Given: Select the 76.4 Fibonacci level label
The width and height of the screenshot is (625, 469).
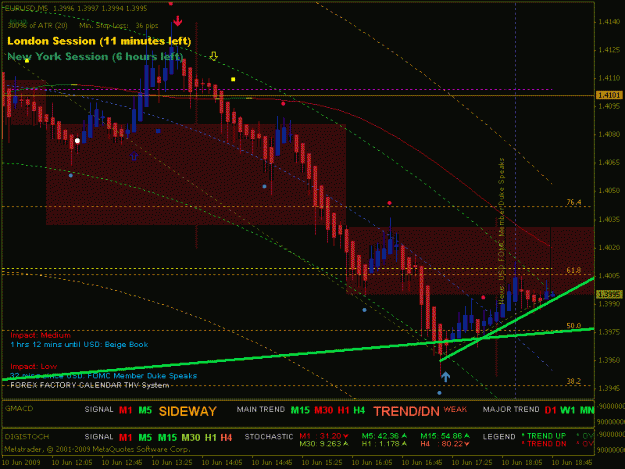Looking at the screenshot, I should 574,202.
